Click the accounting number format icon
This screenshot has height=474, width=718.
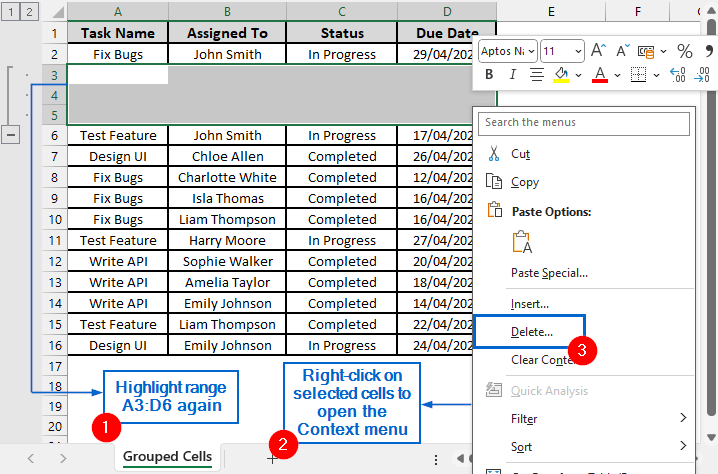646,52
